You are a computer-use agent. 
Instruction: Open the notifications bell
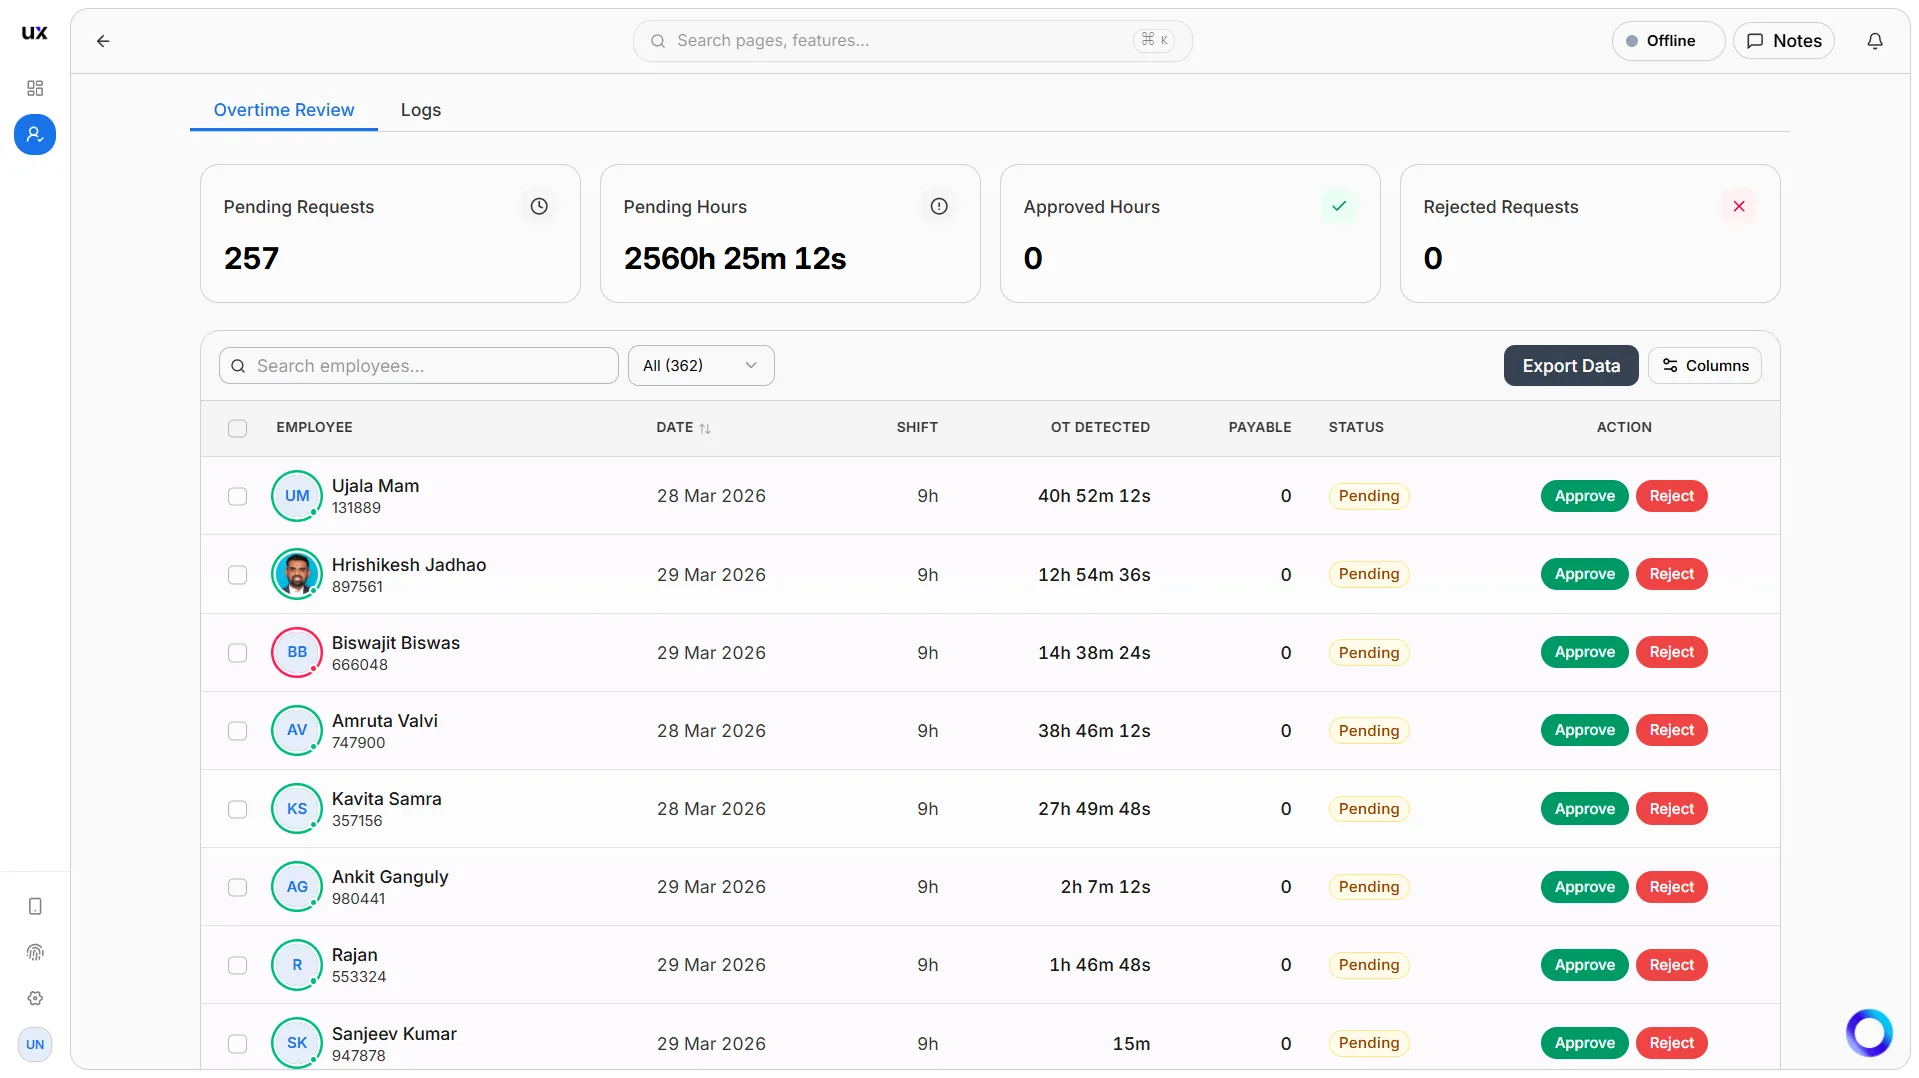pos(1875,41)
